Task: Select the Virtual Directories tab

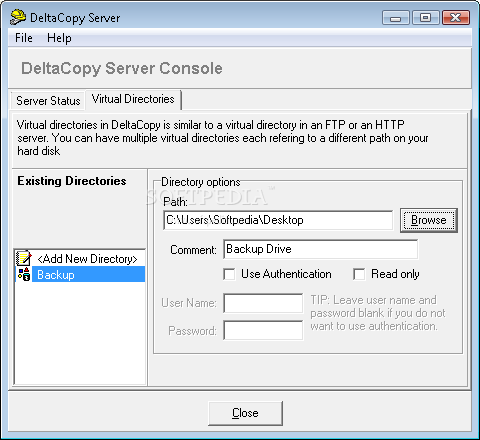Action: point(133,99)
